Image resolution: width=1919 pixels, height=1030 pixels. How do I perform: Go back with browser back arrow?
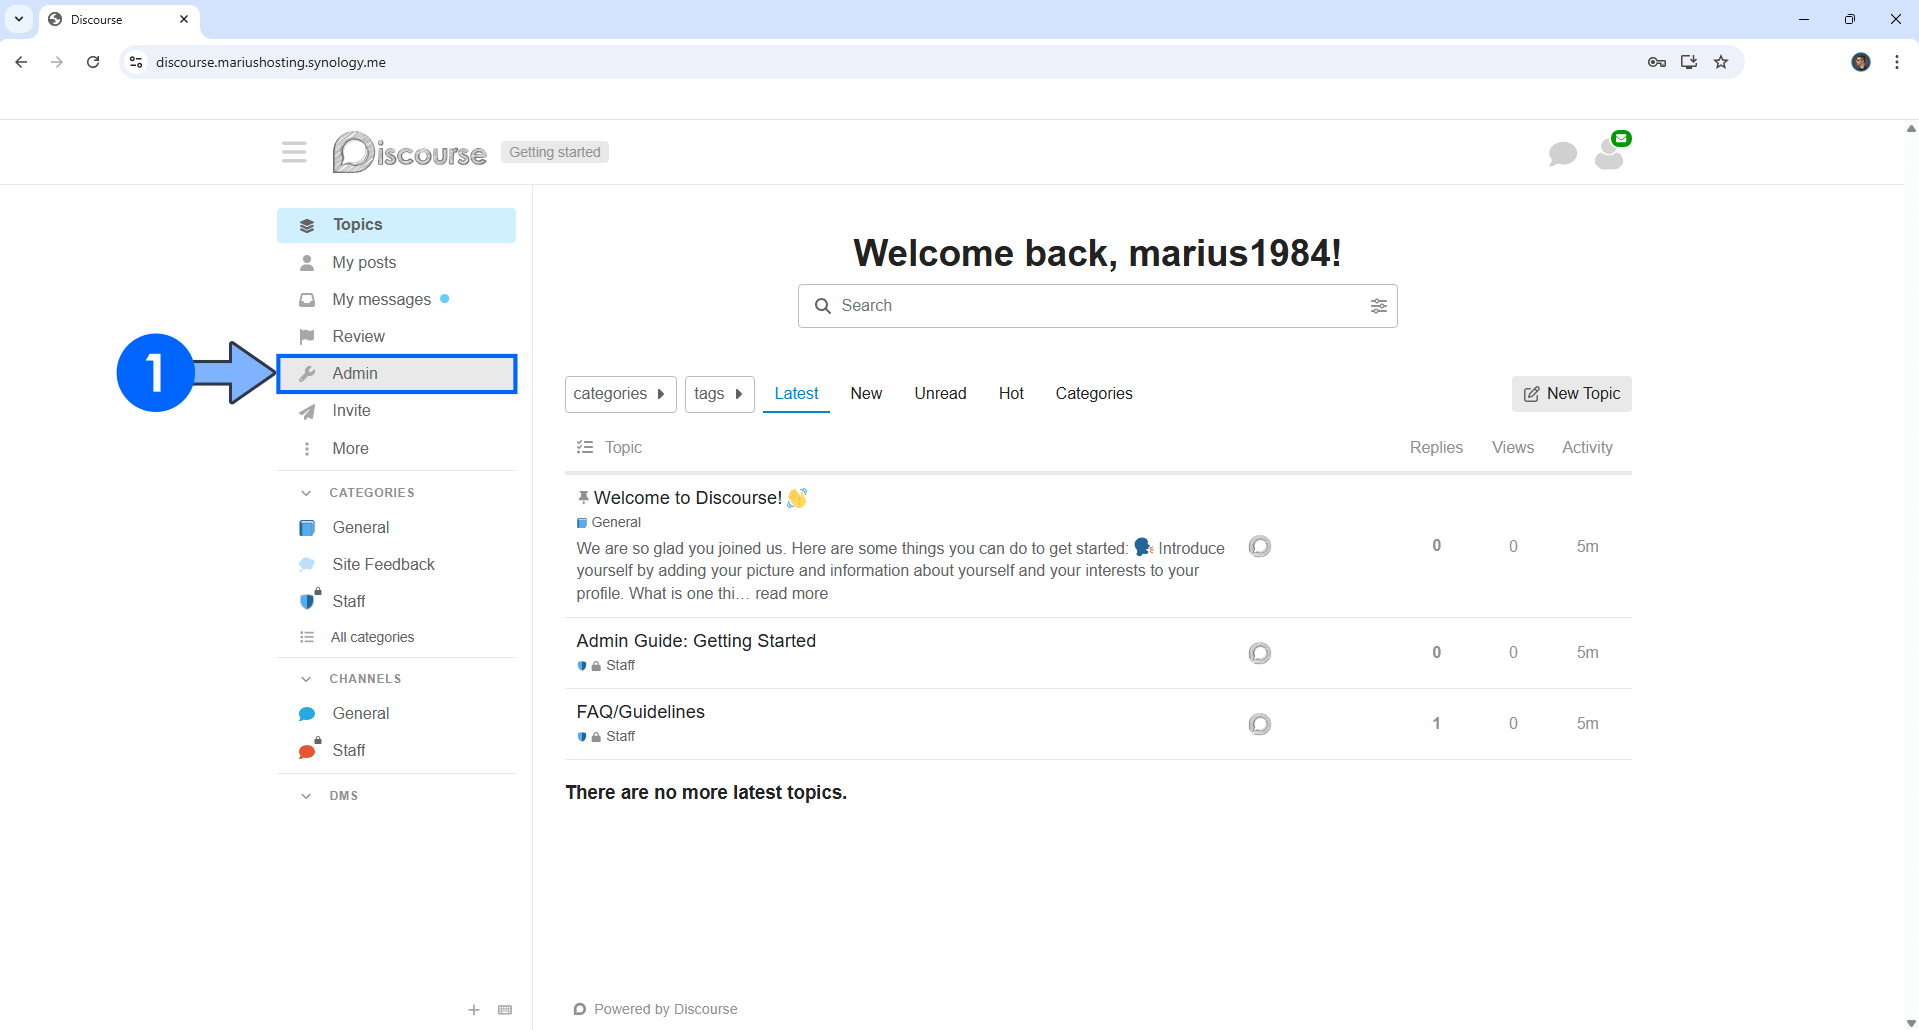pos(21,62)
